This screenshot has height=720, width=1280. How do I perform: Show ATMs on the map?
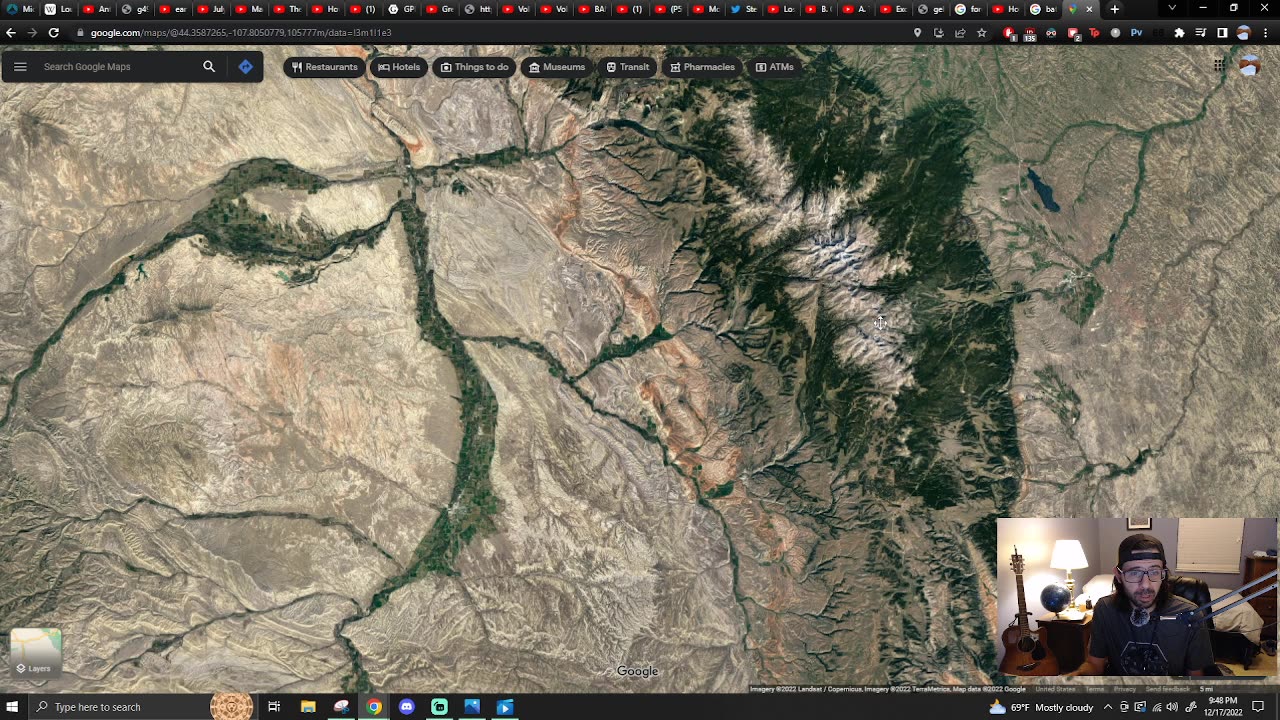pos(774,67)
